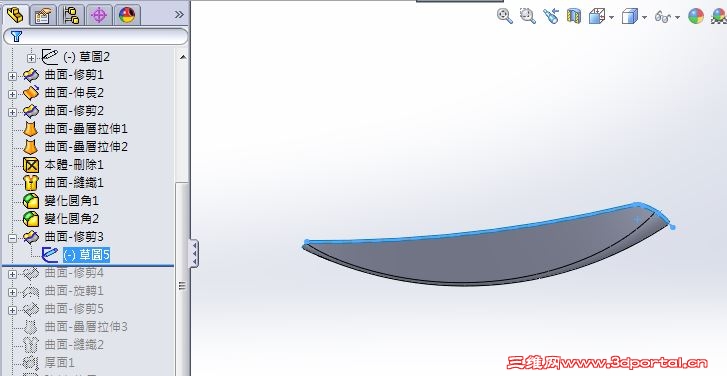
Task: Collapse the 曲面-修剪3 feature node
Action: point(13,238)
